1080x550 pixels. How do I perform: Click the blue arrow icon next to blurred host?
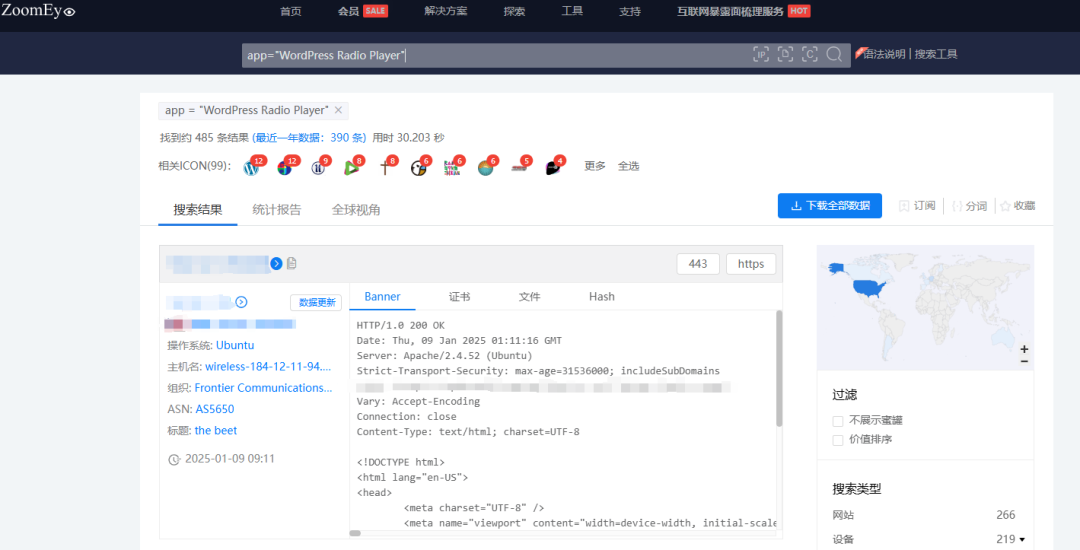(x=276, y=264)
